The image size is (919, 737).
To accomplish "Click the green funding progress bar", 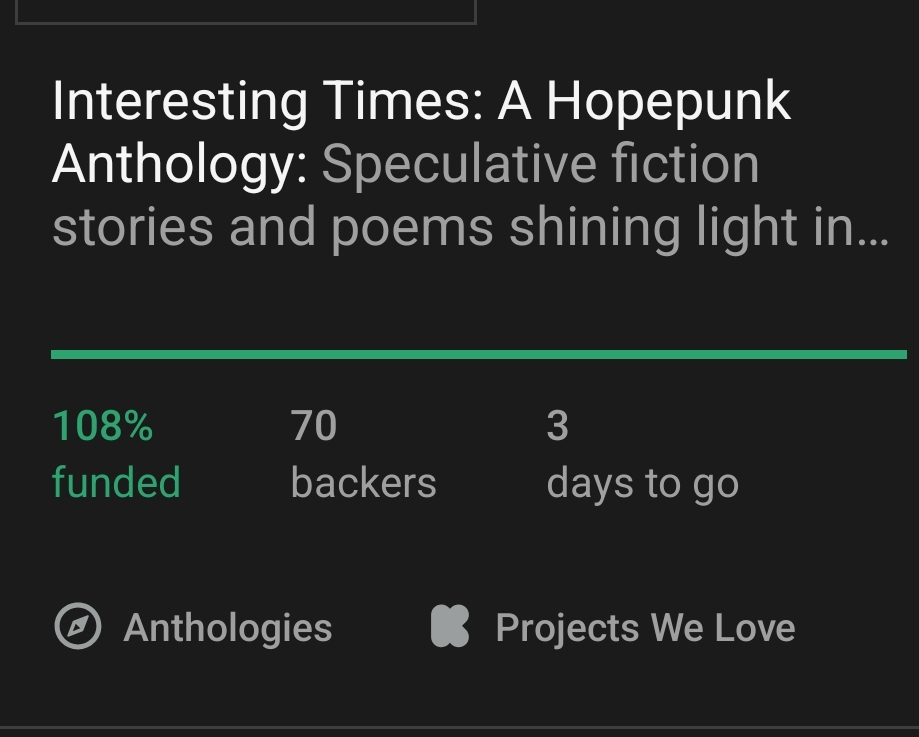I will pos(478,354).
